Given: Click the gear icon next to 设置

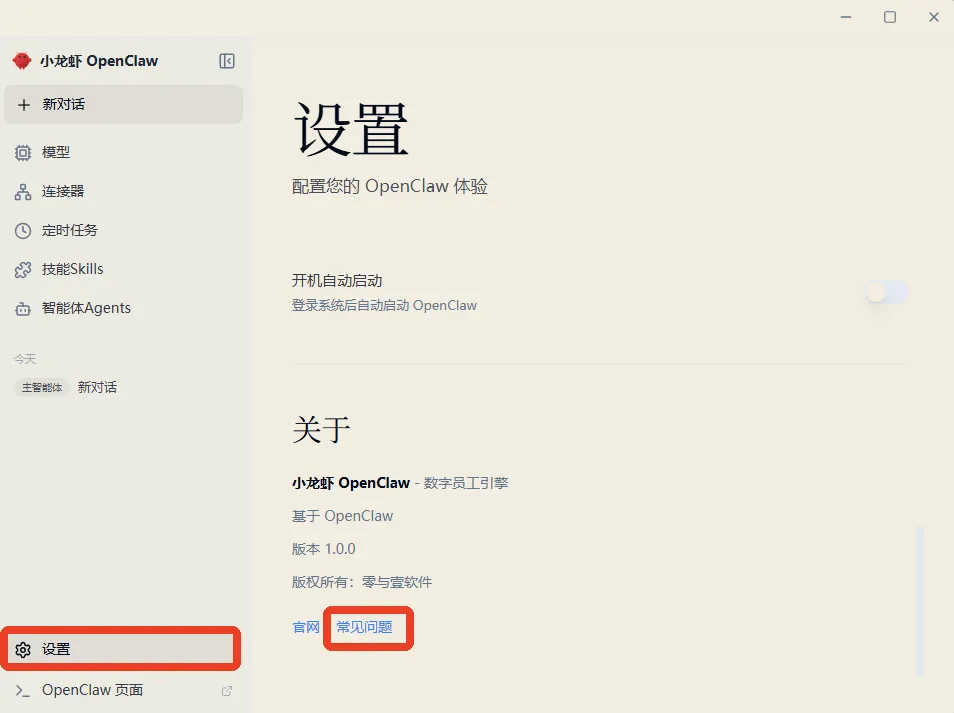Looking at the screenshot, I should tap(23, 650).
